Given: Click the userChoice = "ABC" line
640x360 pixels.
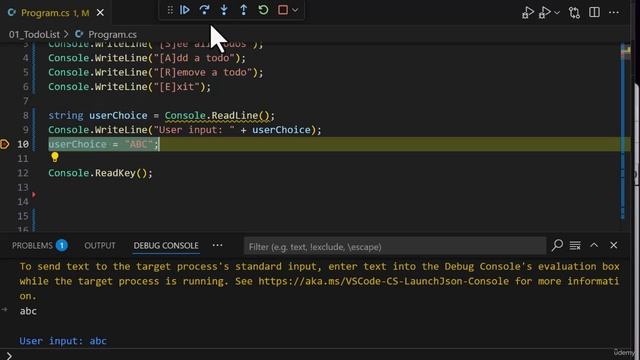Looking at the screenshot, I should 104,144.
